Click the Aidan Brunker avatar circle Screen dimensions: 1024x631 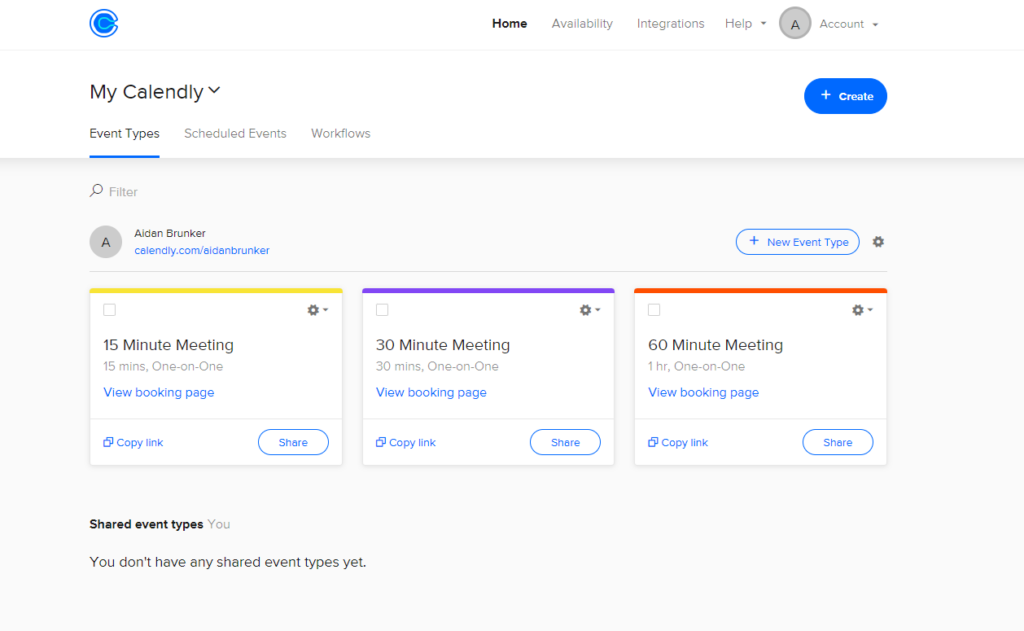105,242
